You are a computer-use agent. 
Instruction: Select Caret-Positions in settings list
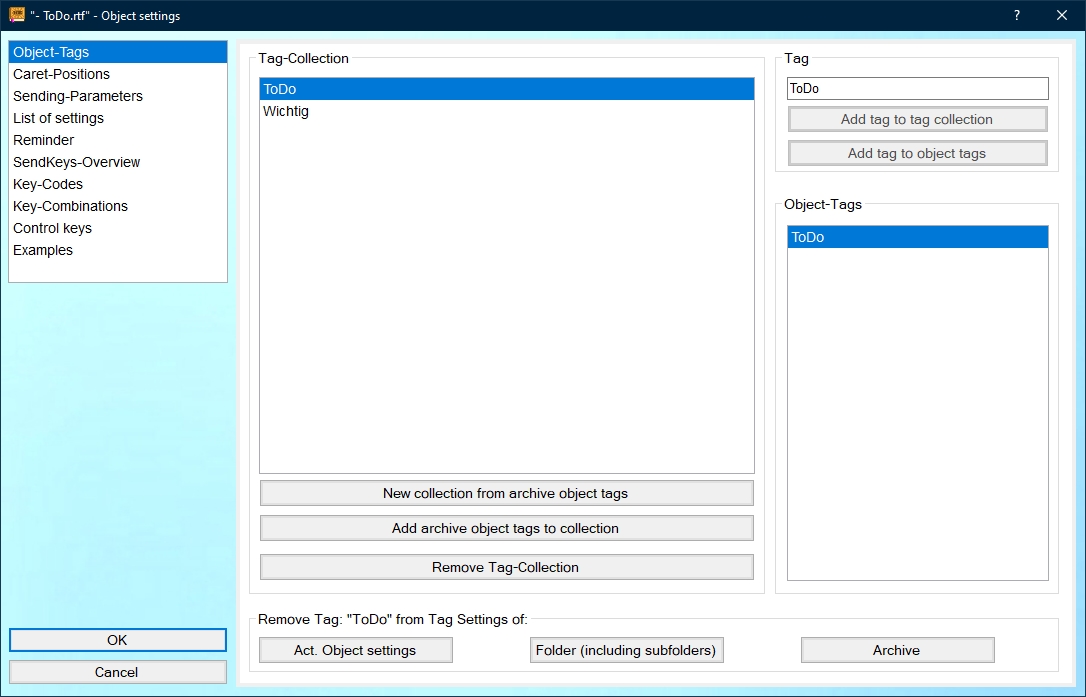tap(61, 74)
